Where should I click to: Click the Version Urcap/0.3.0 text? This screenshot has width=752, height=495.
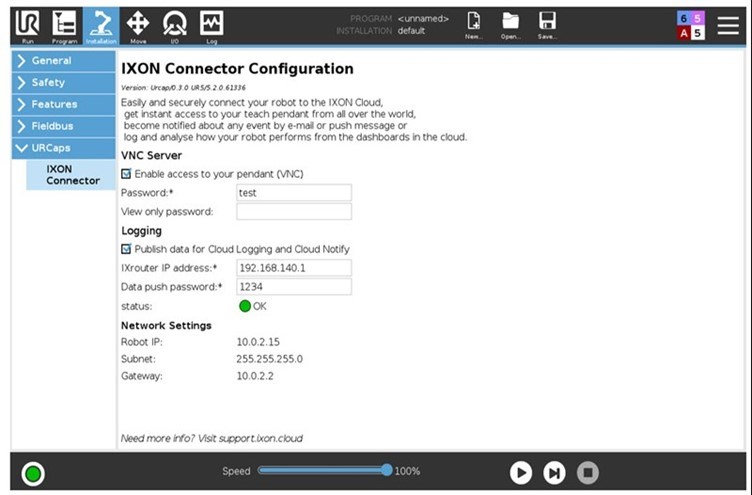pos(183,88)
